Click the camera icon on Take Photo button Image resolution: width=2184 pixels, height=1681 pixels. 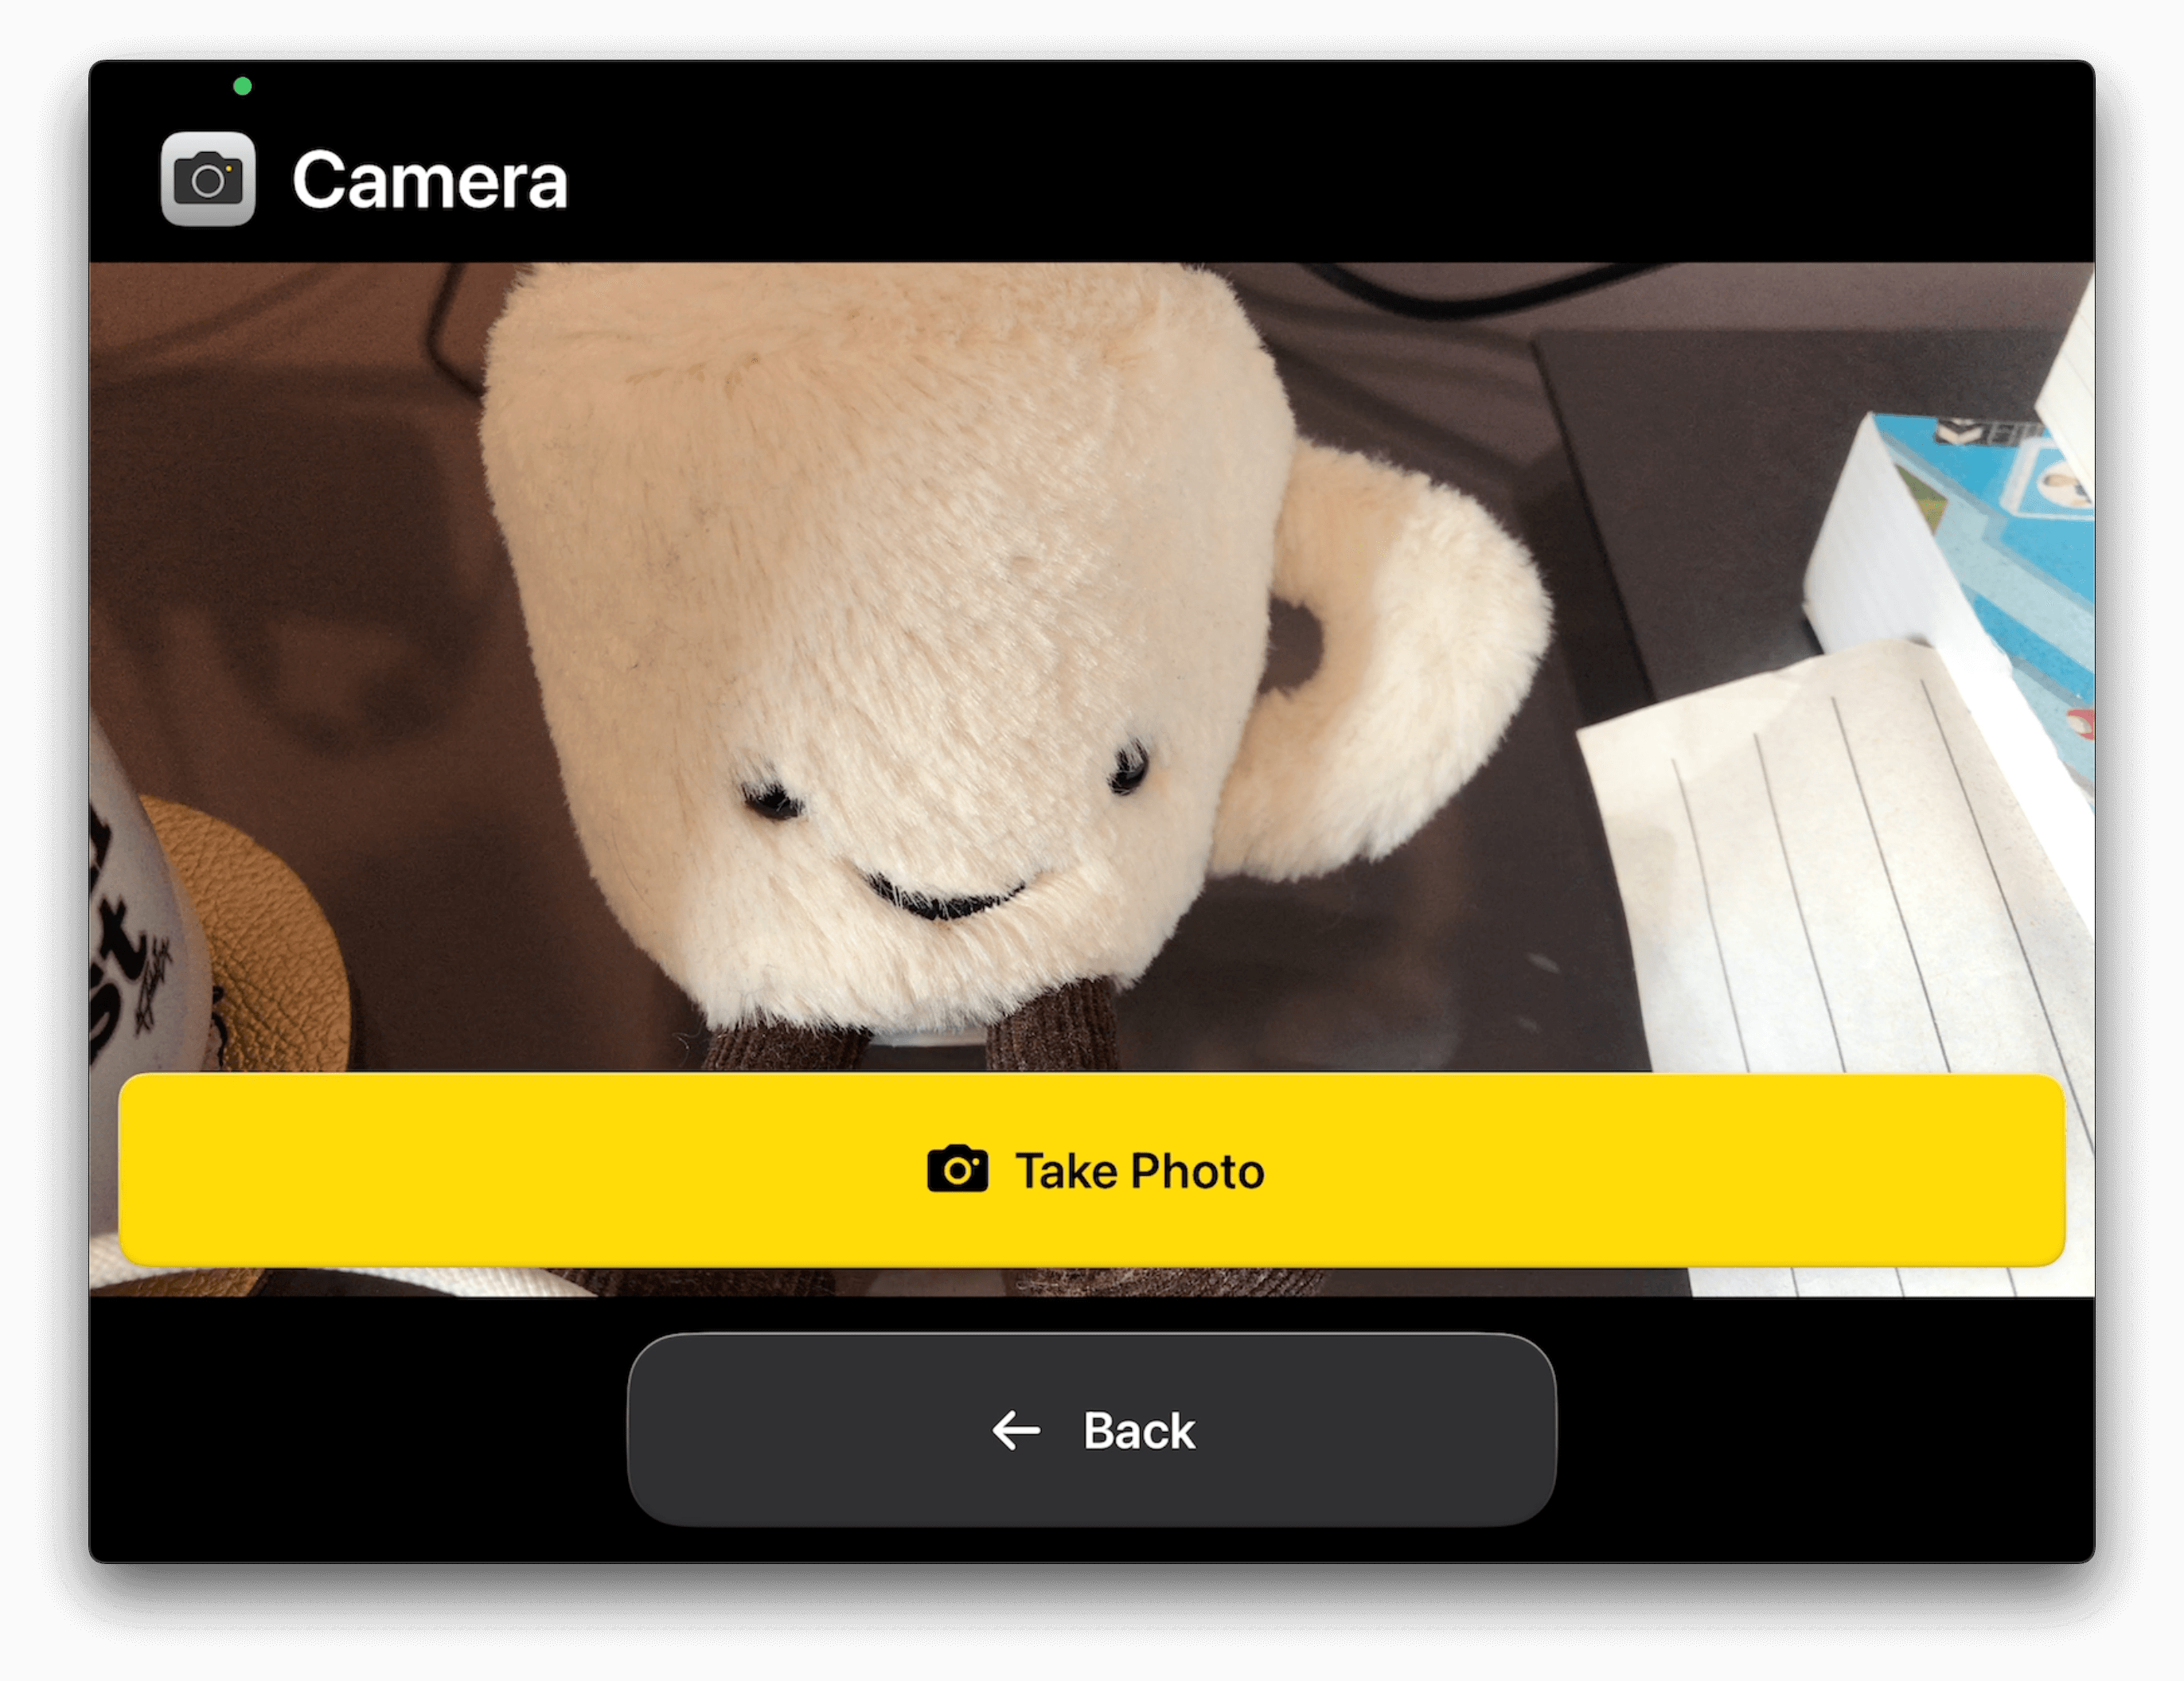pyautogui.click(x=957, y=1169)
